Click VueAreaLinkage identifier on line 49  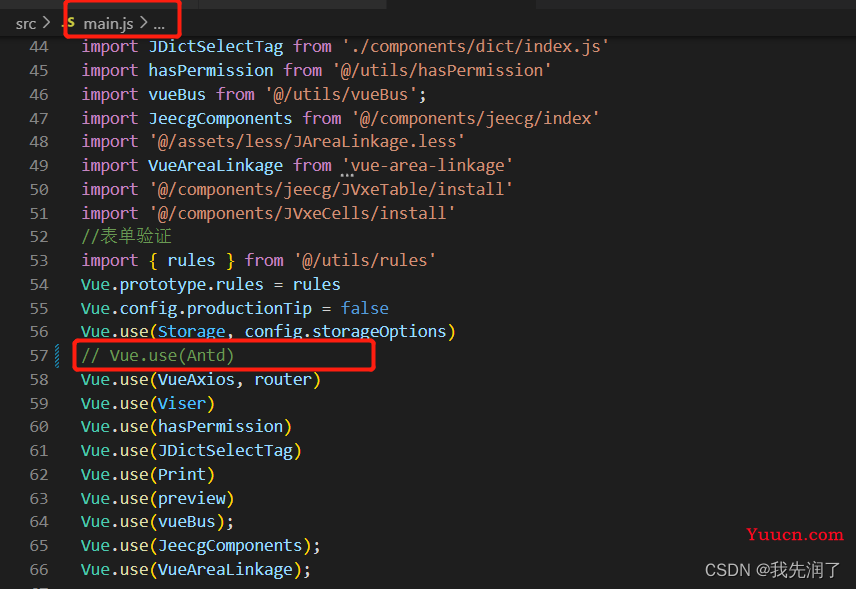[216, 165]
